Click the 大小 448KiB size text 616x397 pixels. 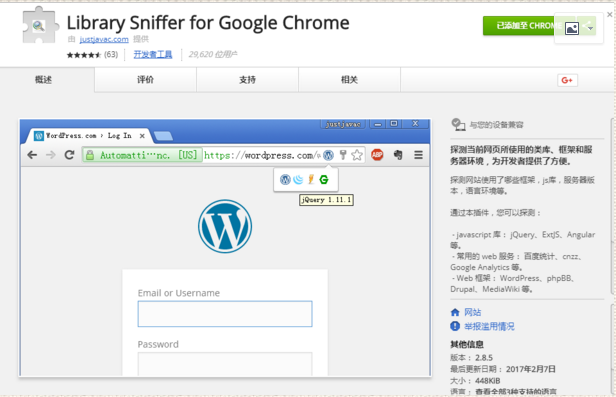(475, 381)
